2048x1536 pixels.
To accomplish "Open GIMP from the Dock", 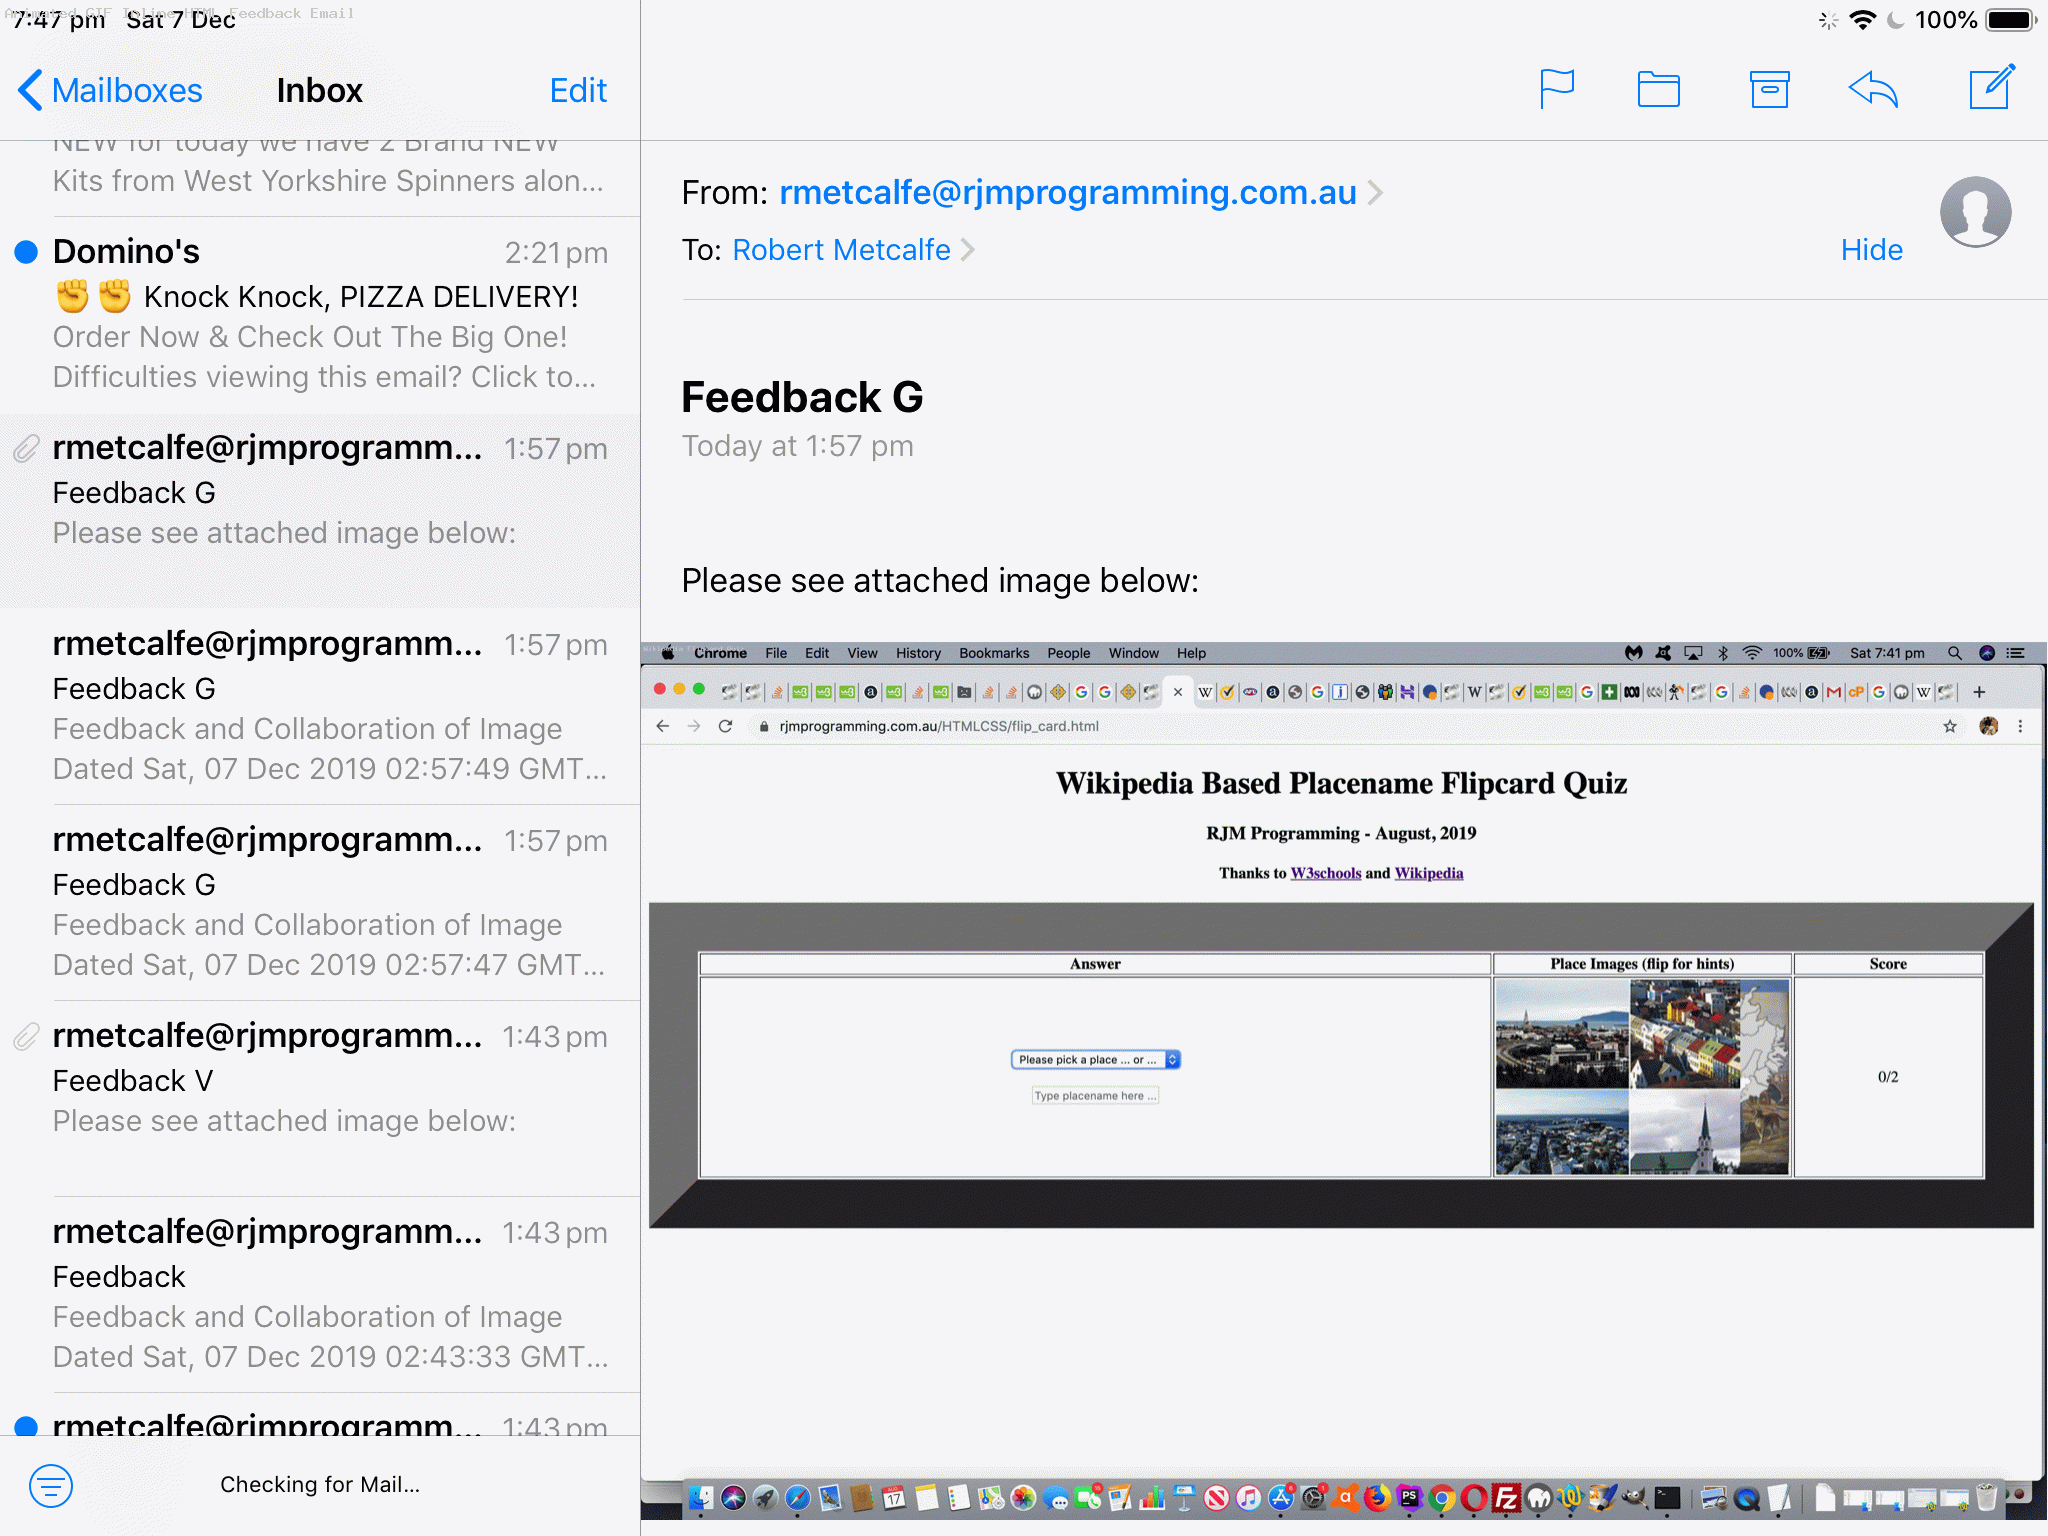I will [1633, 1500].
